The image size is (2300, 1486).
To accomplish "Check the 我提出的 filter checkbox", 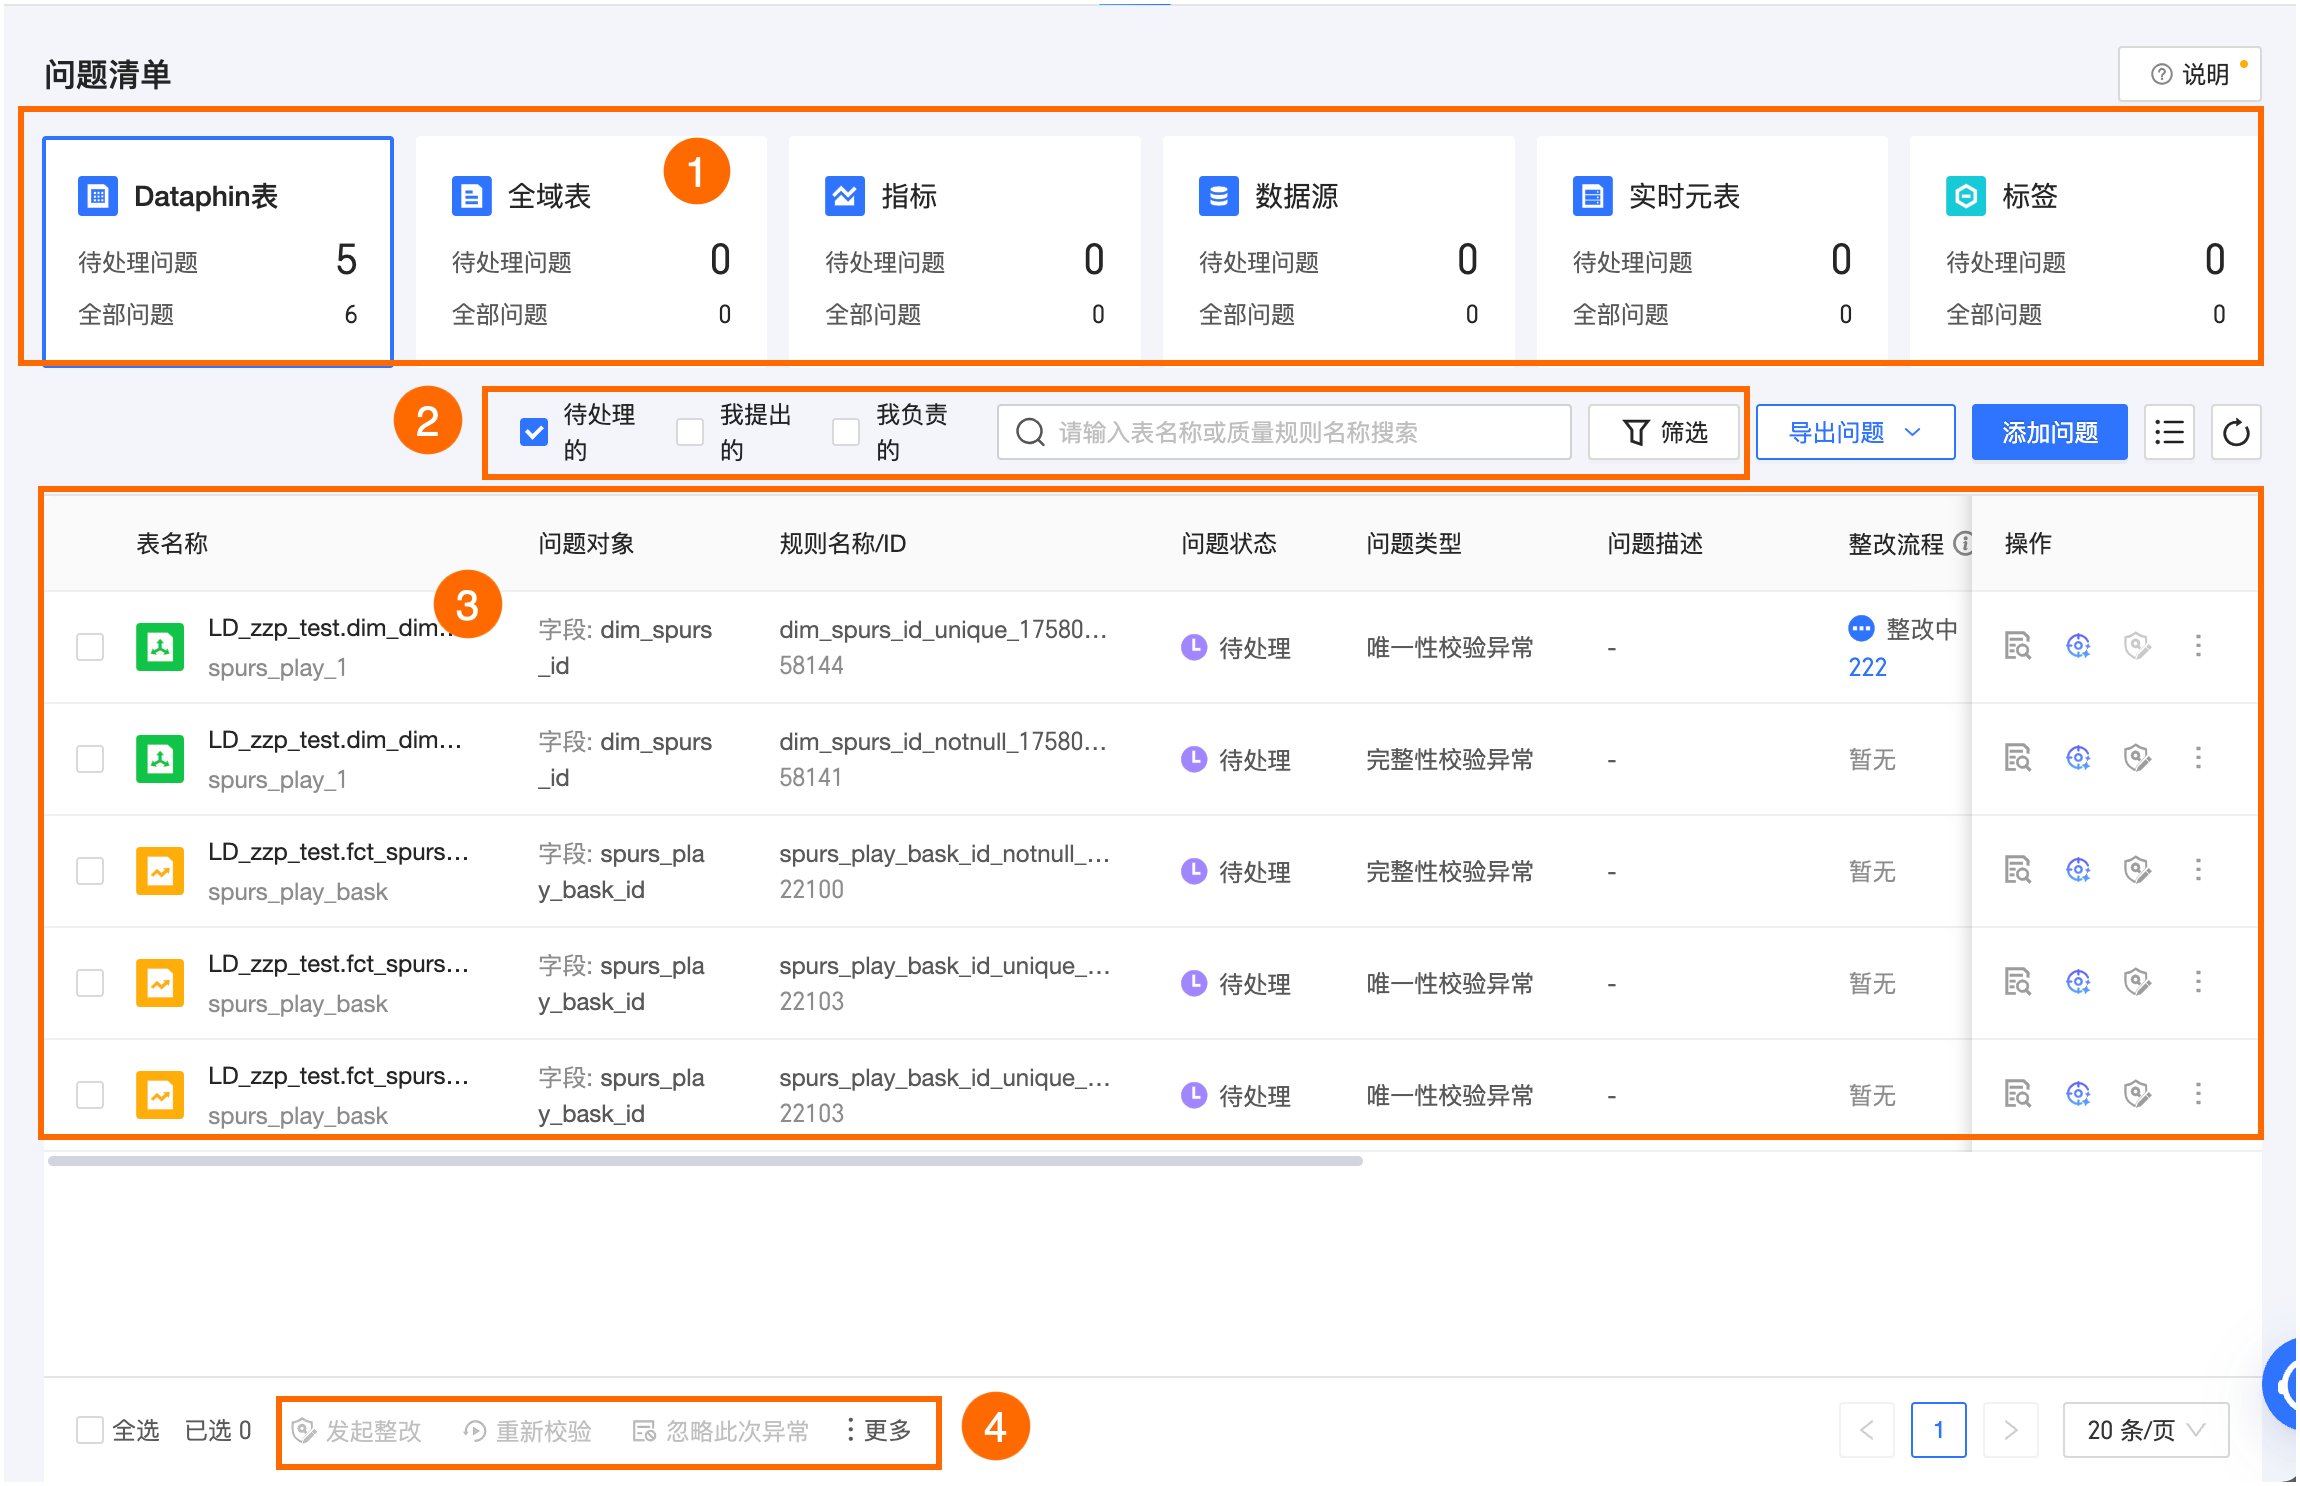I will point(690,432).
